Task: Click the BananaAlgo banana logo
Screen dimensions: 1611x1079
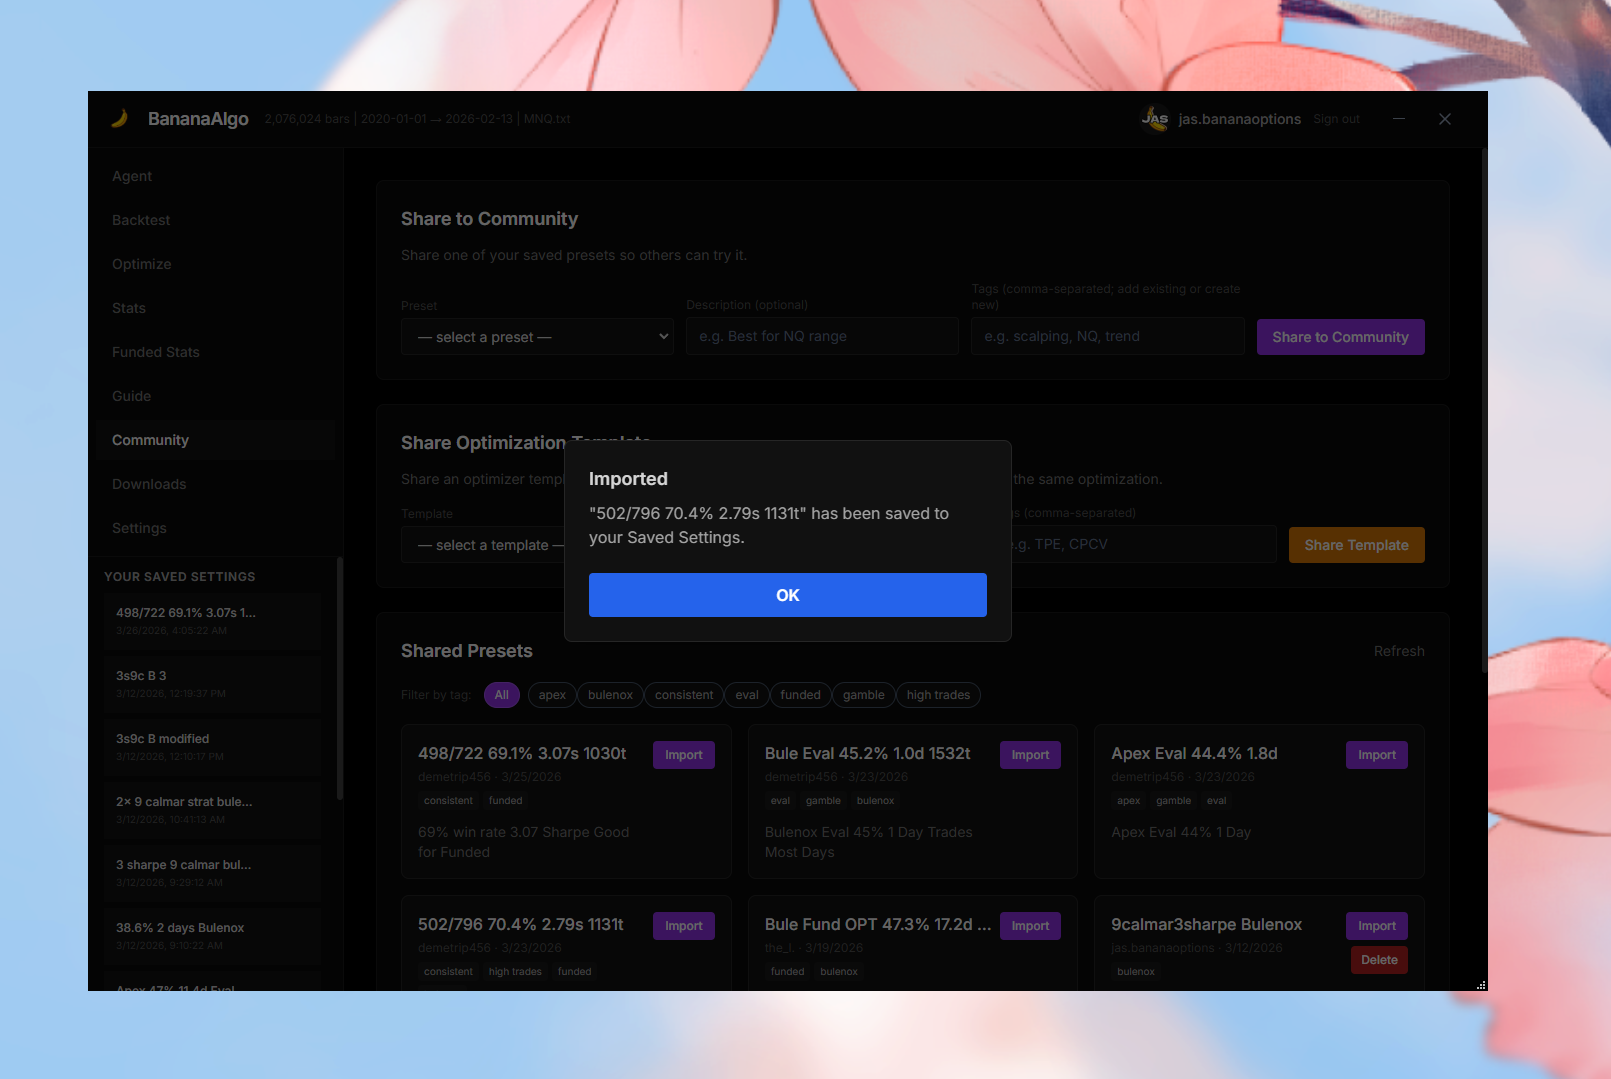Action: tap(119, 118)
